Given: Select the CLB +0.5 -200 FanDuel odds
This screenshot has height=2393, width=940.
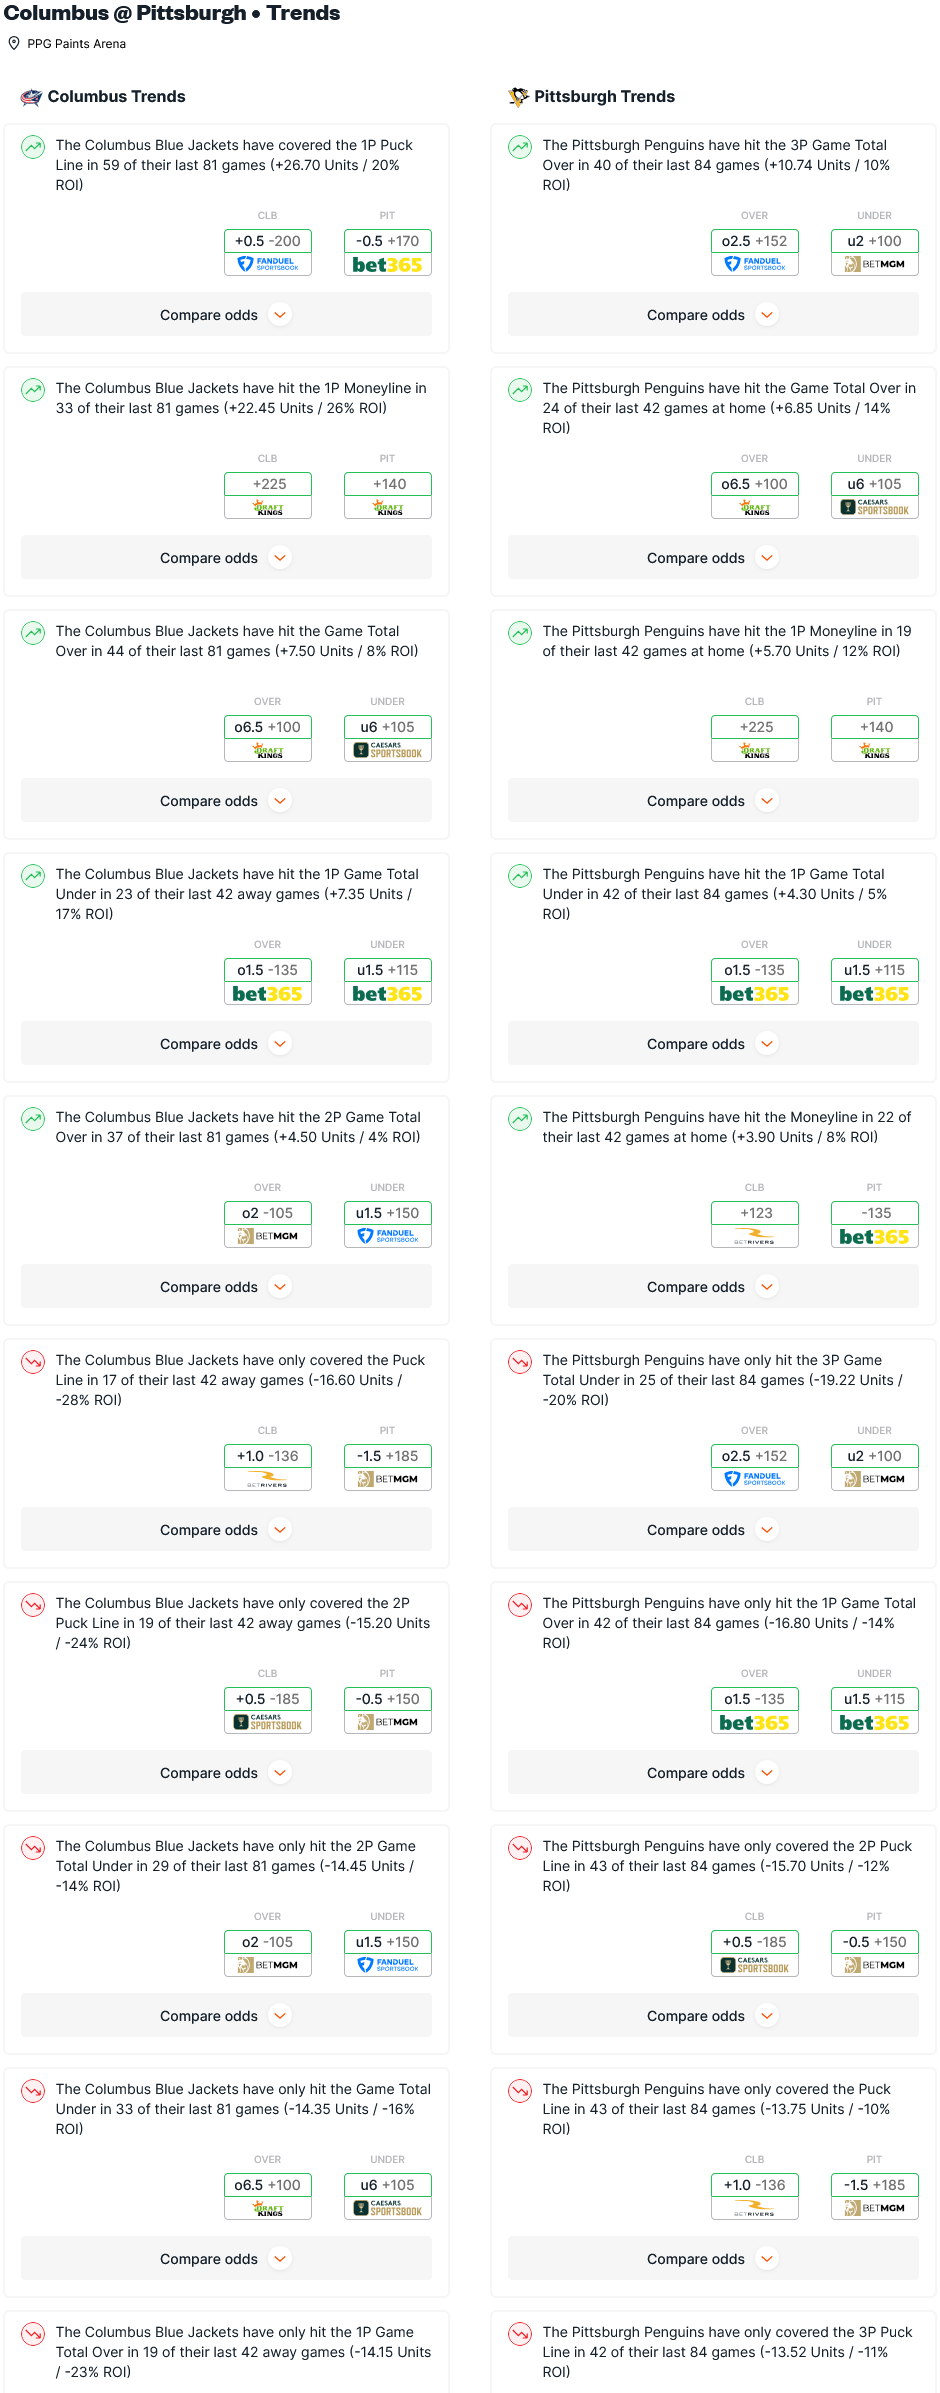Looking at the screenshot, I should coord(268,252).
